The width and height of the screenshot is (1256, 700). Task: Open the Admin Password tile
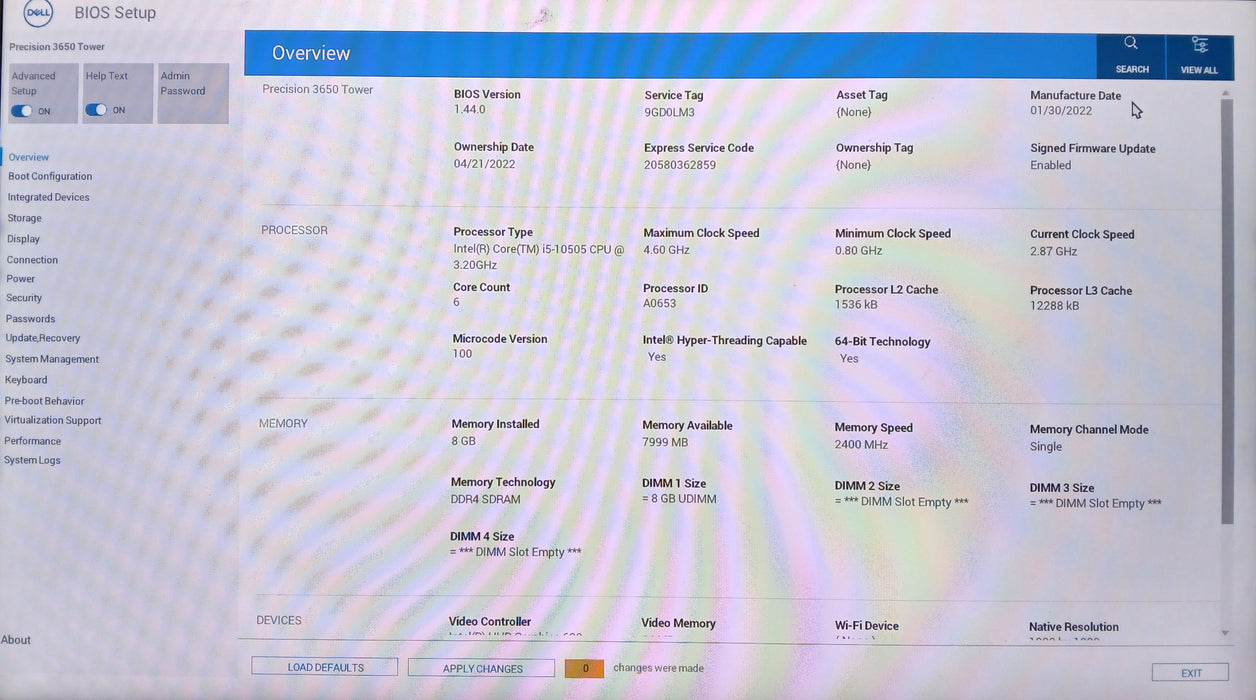[193, 93]
